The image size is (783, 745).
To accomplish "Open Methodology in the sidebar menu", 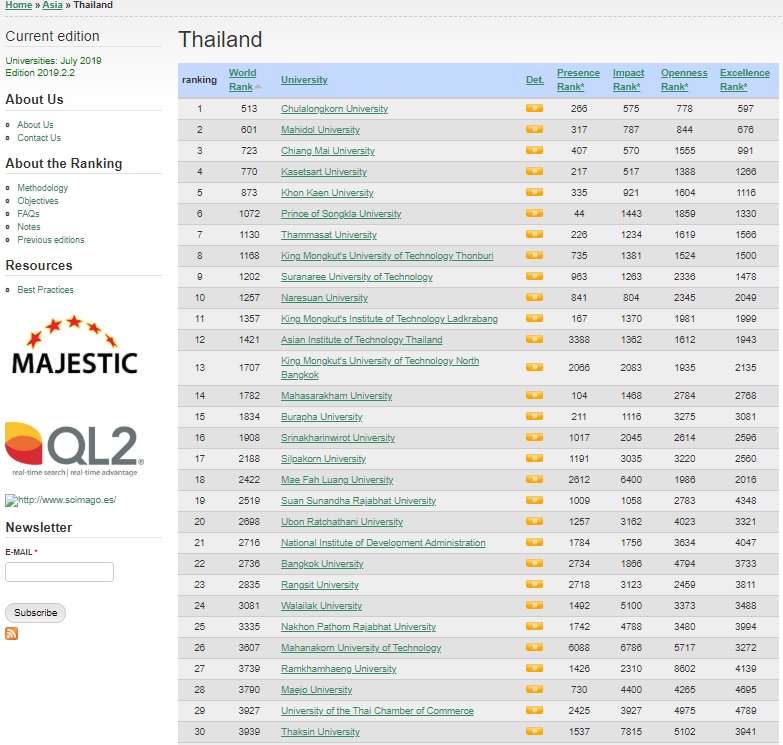I will click(x=43, y=188).
